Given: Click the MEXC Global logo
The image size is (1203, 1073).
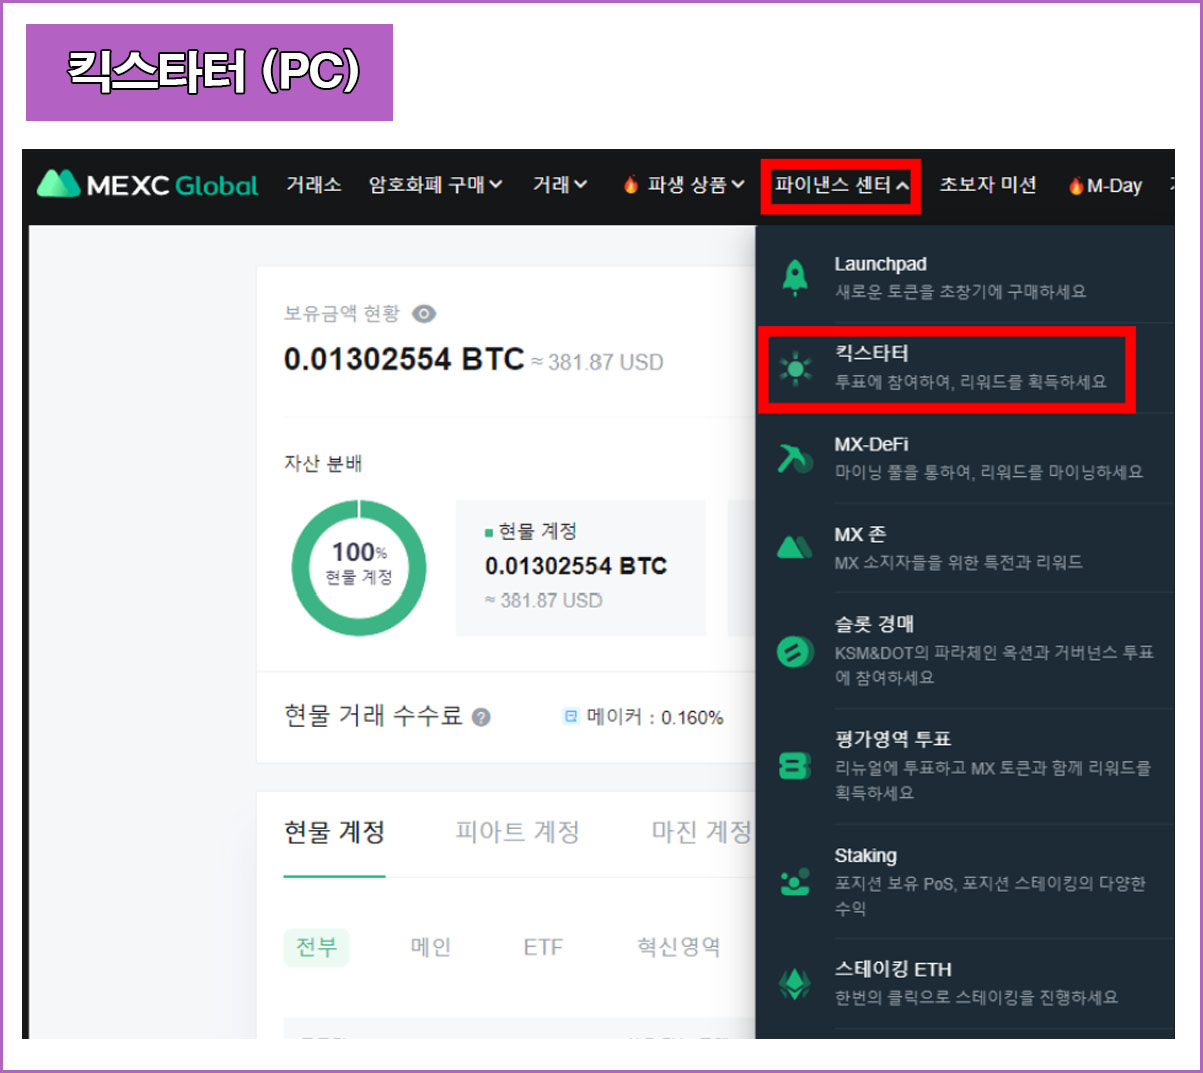Looking at the screenshot, I should (x=147, y=185).
